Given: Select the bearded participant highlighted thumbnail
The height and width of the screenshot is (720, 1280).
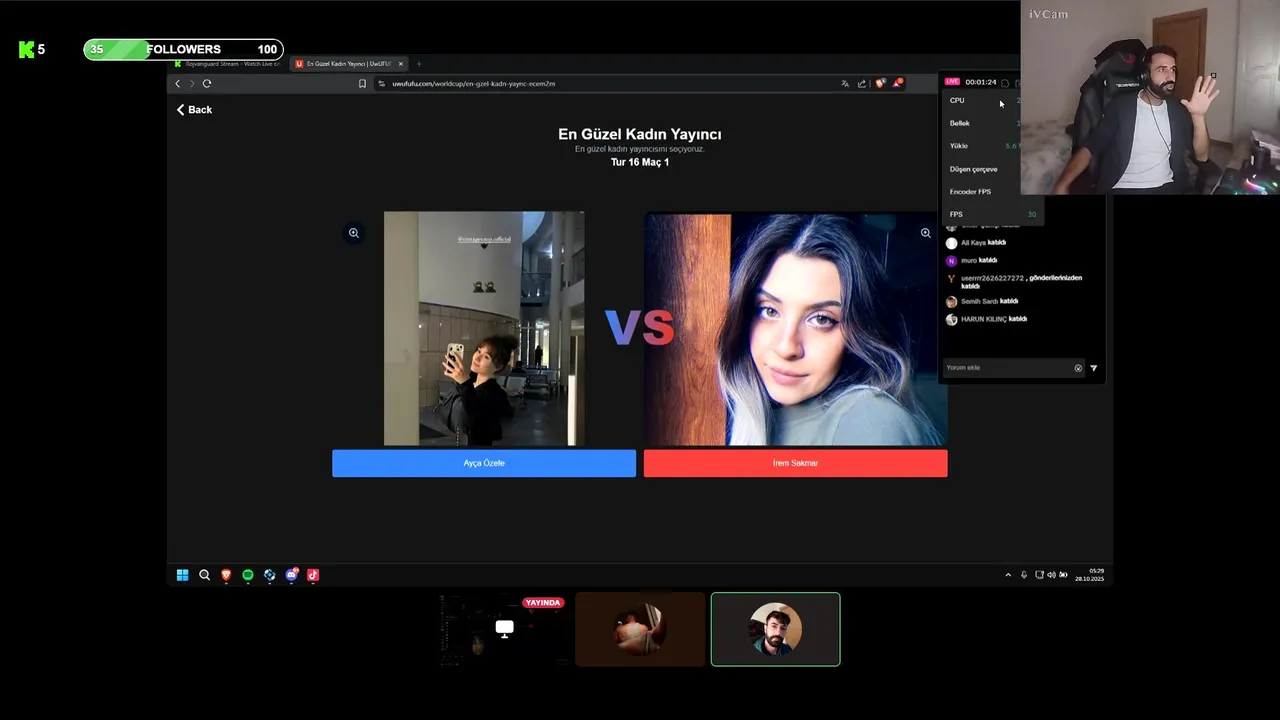Looking at the screenshot, I should pos(776,629).
